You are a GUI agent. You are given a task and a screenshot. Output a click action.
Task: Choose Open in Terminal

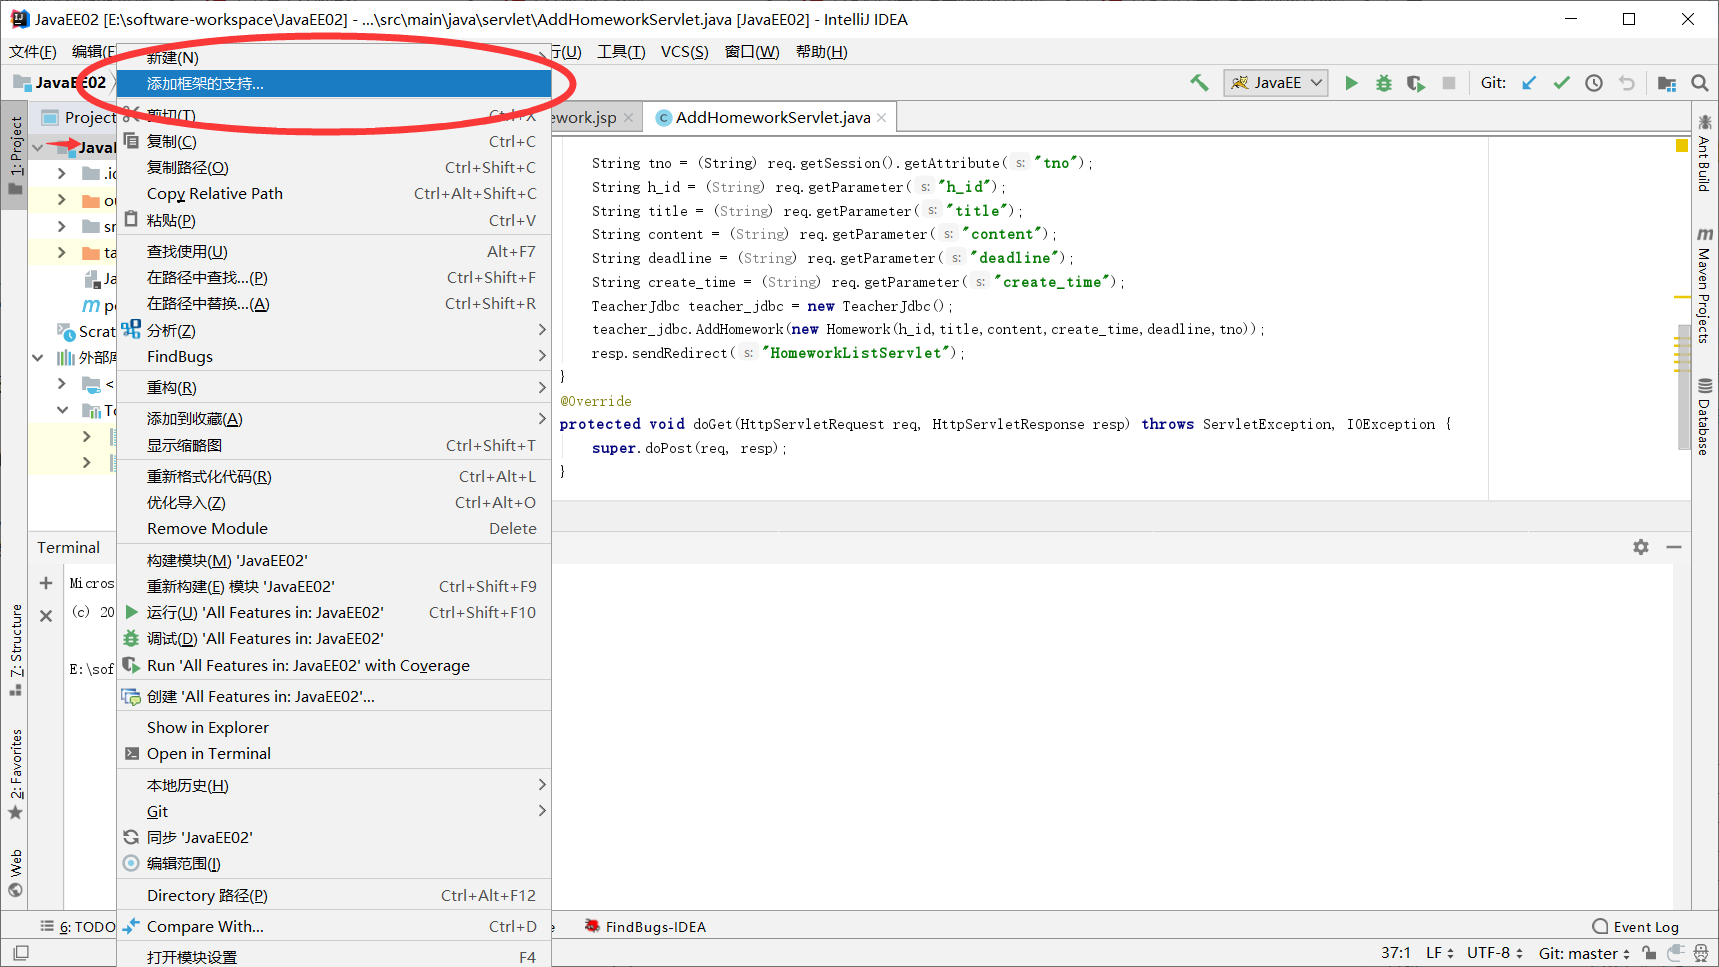point(334,753)
